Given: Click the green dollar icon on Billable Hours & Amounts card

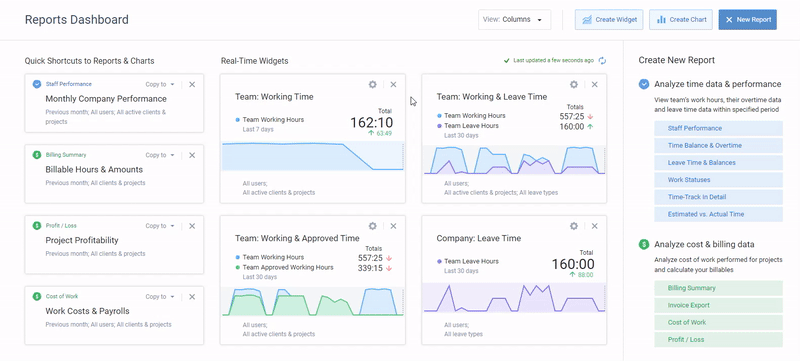Looking at the screenshot, I should click(37, 154).
